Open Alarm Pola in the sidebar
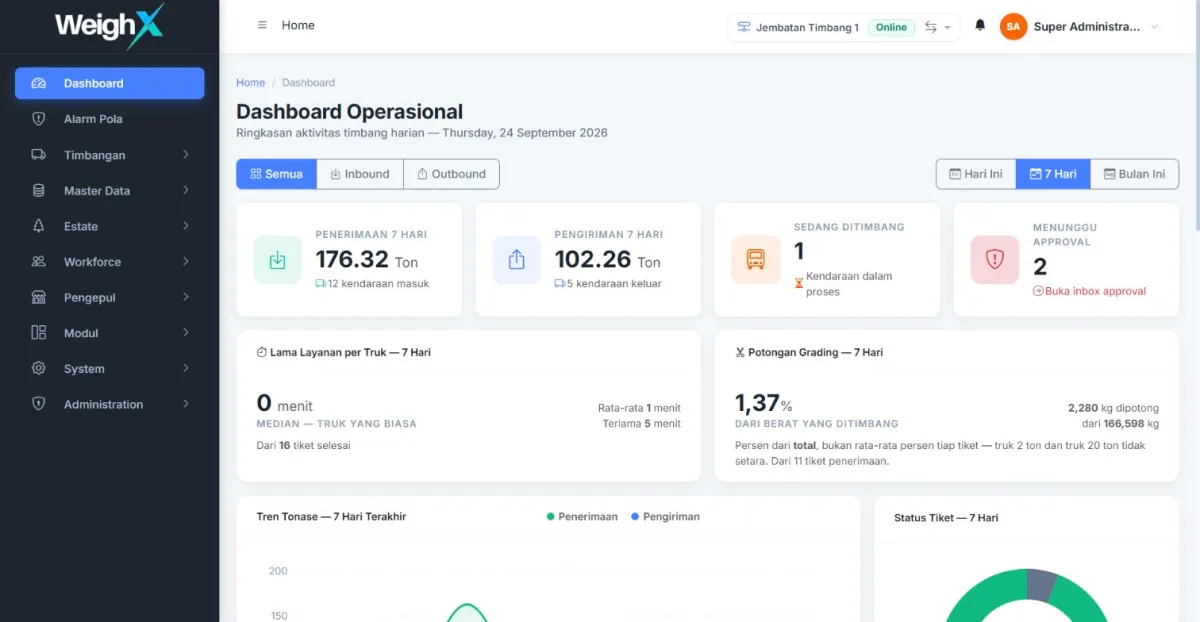The height and width of the screenshot is (622, 1200). click(x=110, y=119)
